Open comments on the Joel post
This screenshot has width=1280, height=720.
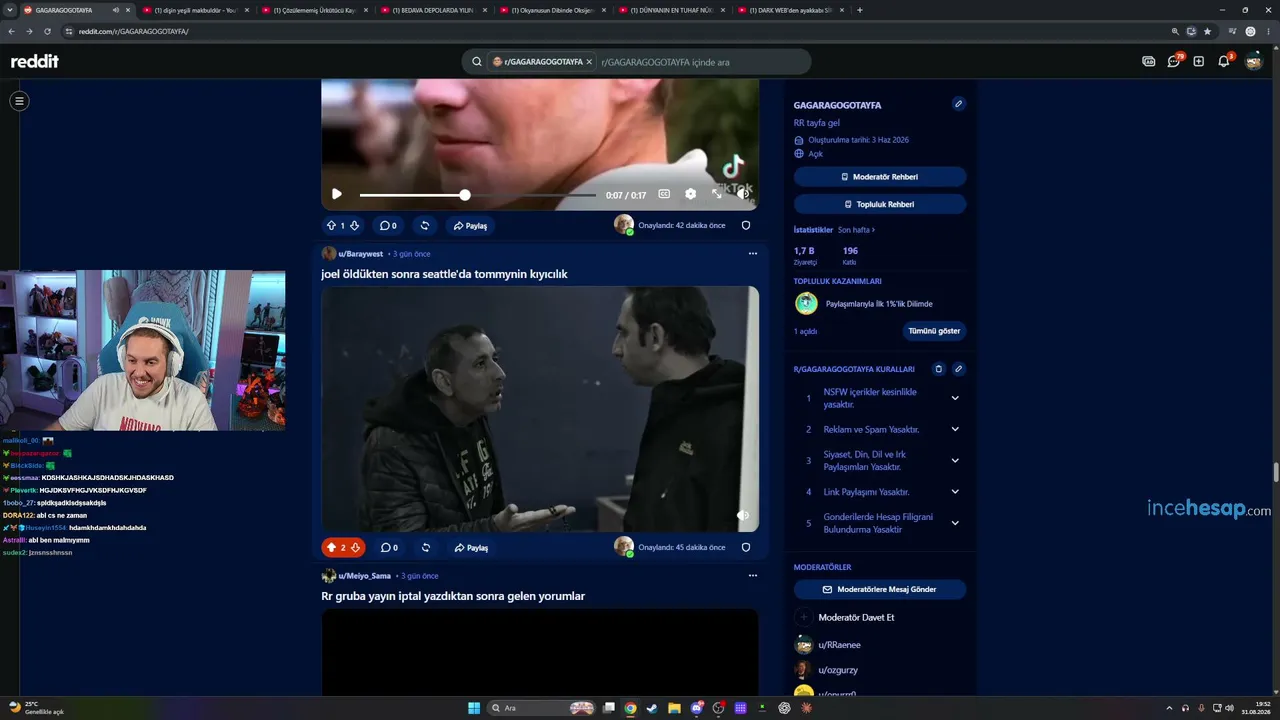[389, 548]
